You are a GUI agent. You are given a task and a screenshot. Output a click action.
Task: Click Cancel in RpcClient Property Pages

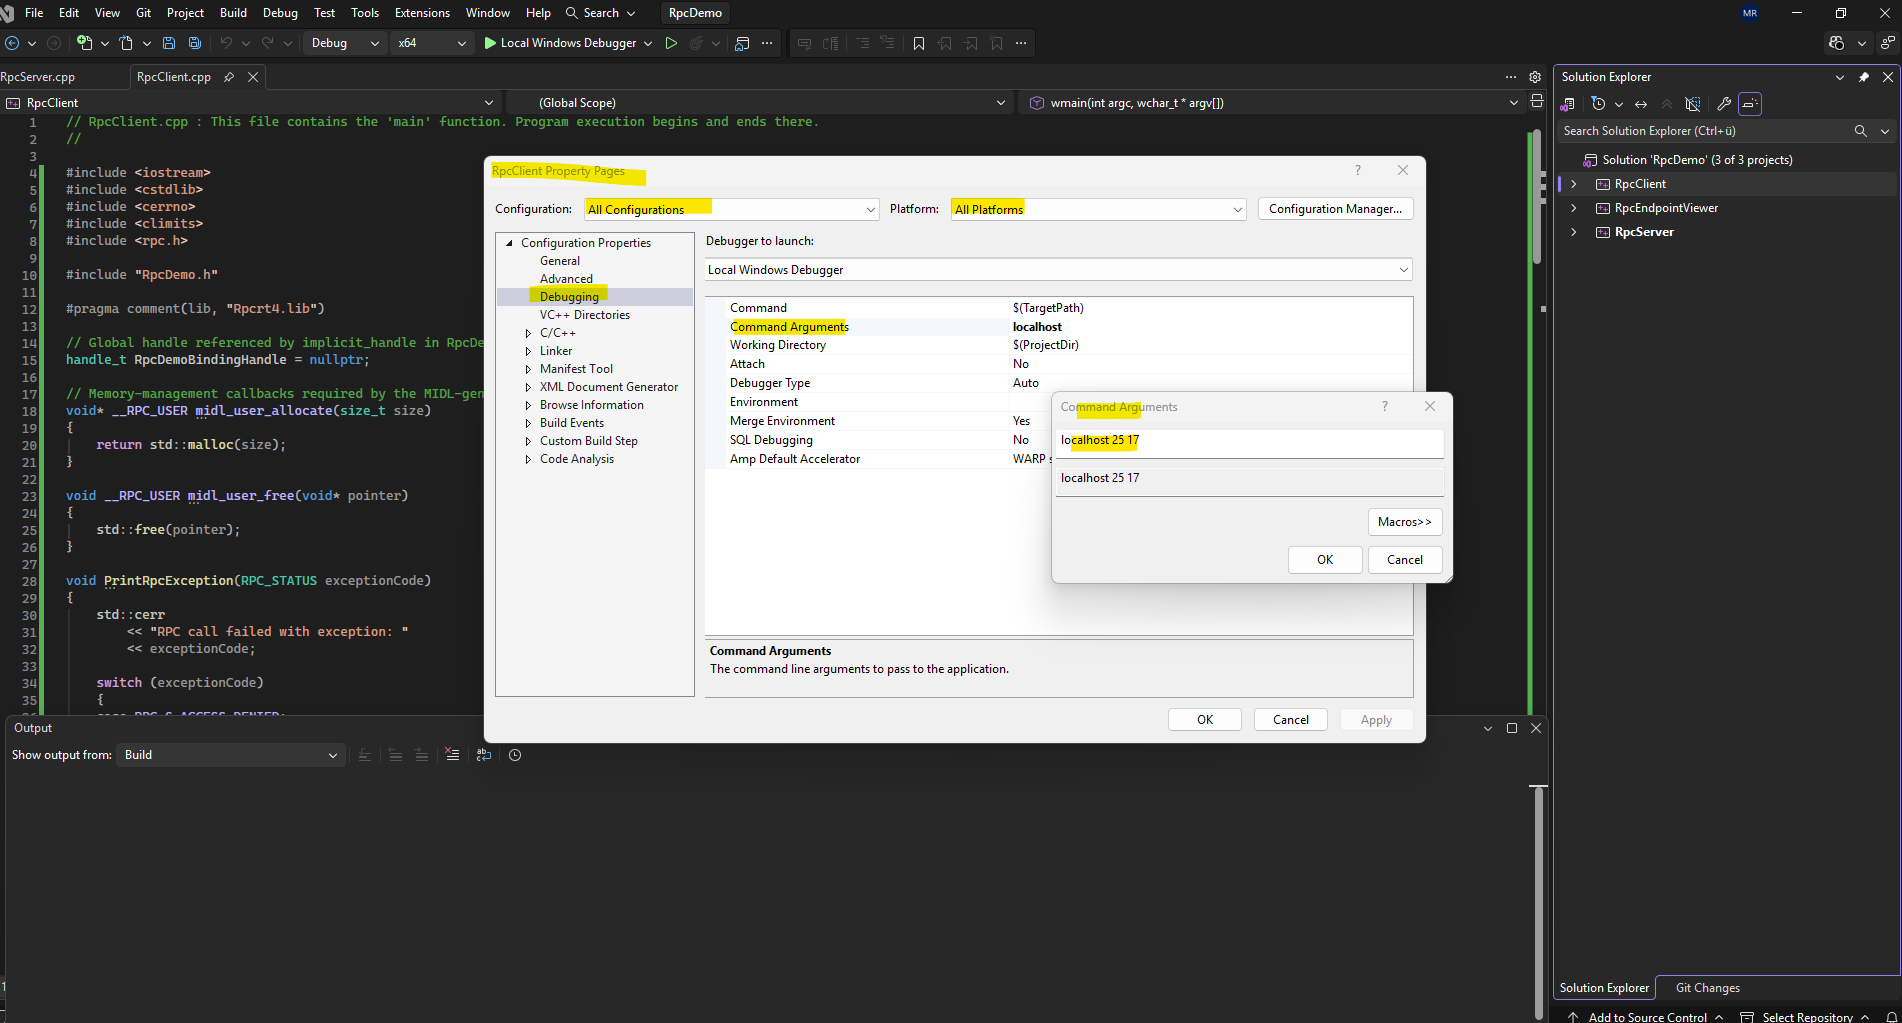tap(1290, 720)
